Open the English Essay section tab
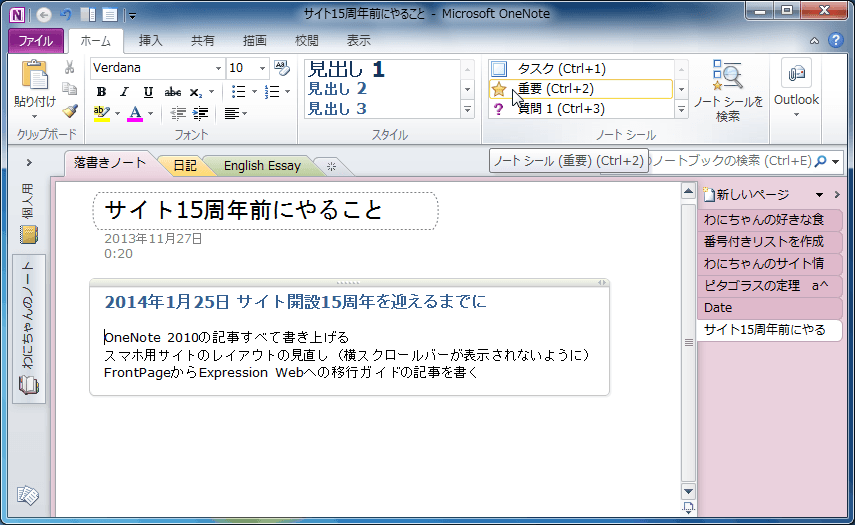This screenshot has height=525, width=855. tap(262, 166)
